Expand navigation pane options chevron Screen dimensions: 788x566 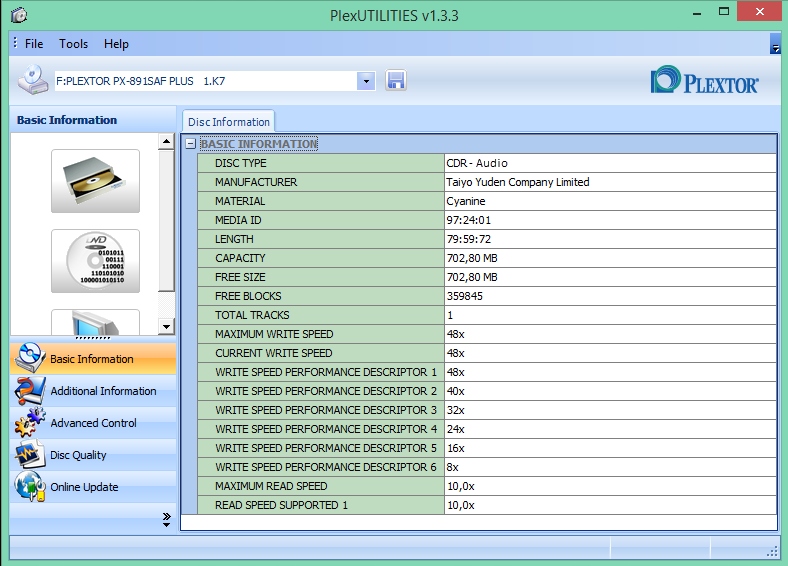tap(167, 518)
